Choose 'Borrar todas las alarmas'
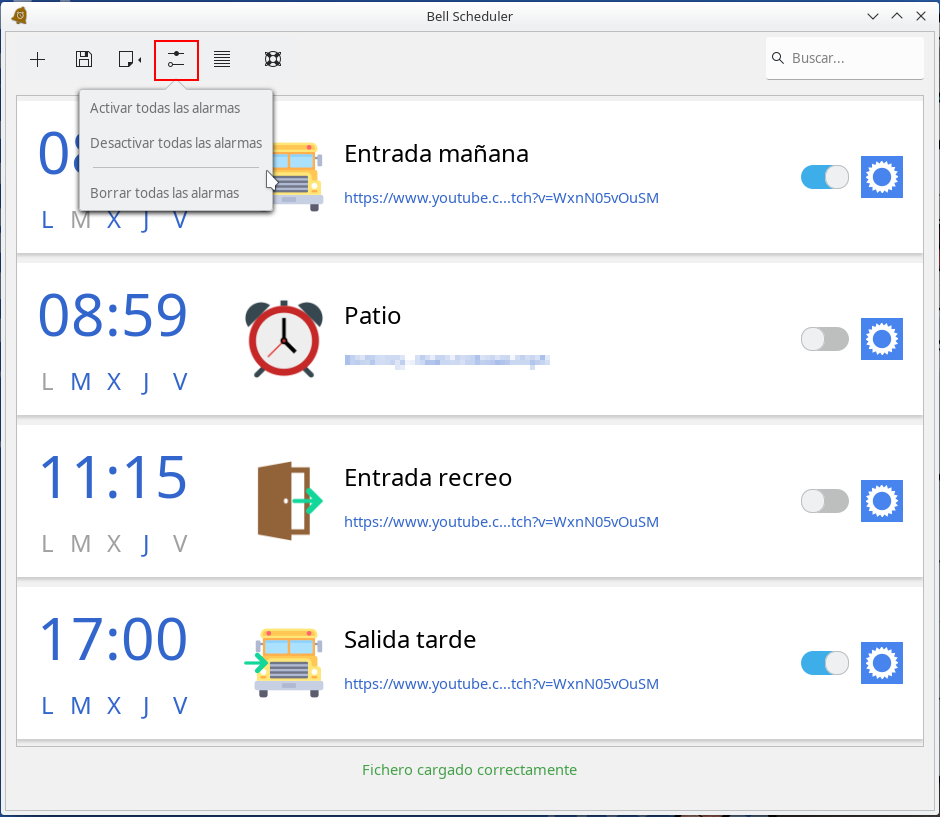Screen dimensions: 940x817 [165, 193]
